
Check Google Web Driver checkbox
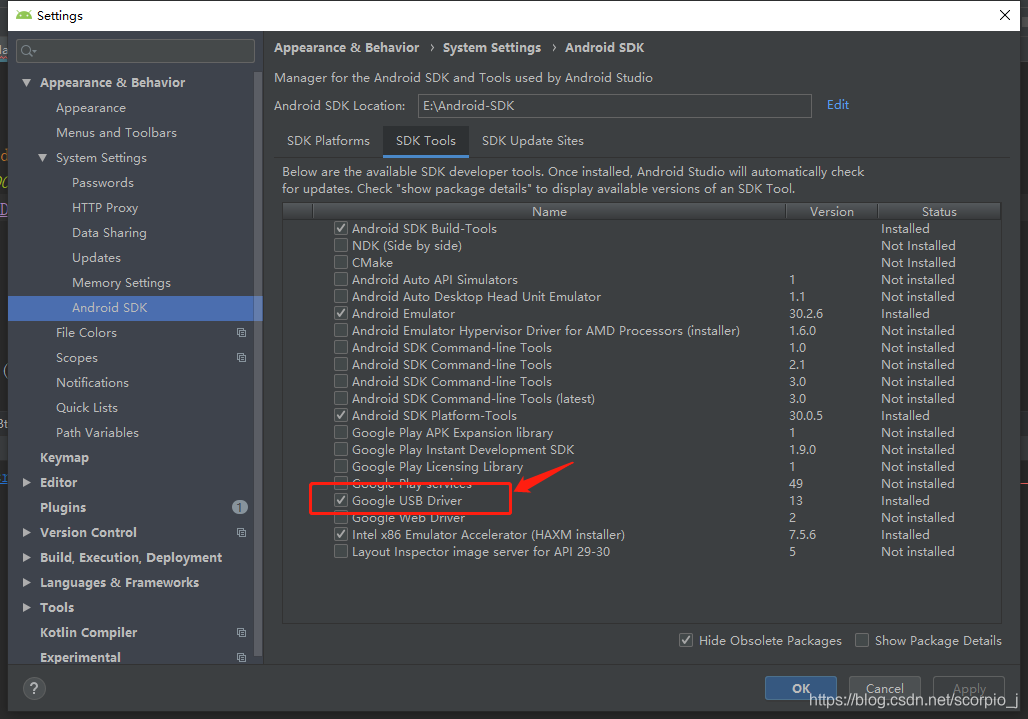click(x=341, y=517)
